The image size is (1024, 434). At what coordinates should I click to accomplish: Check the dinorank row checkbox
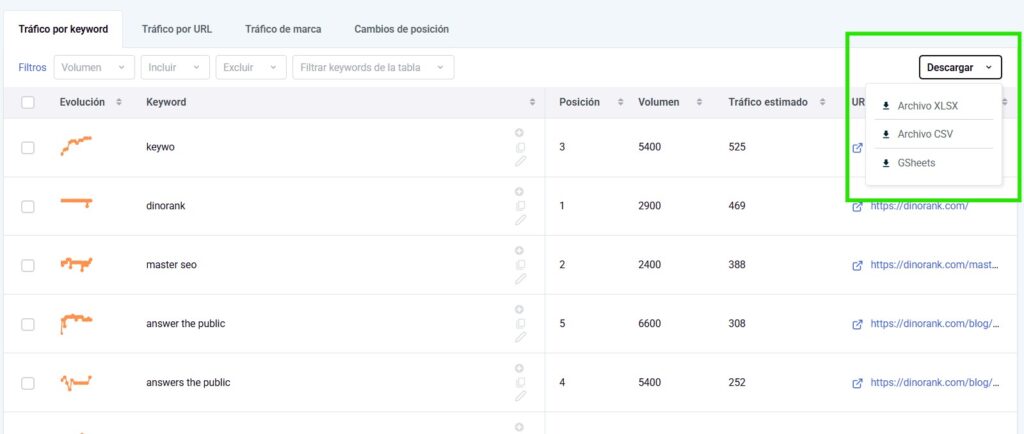tap(27, 206)
